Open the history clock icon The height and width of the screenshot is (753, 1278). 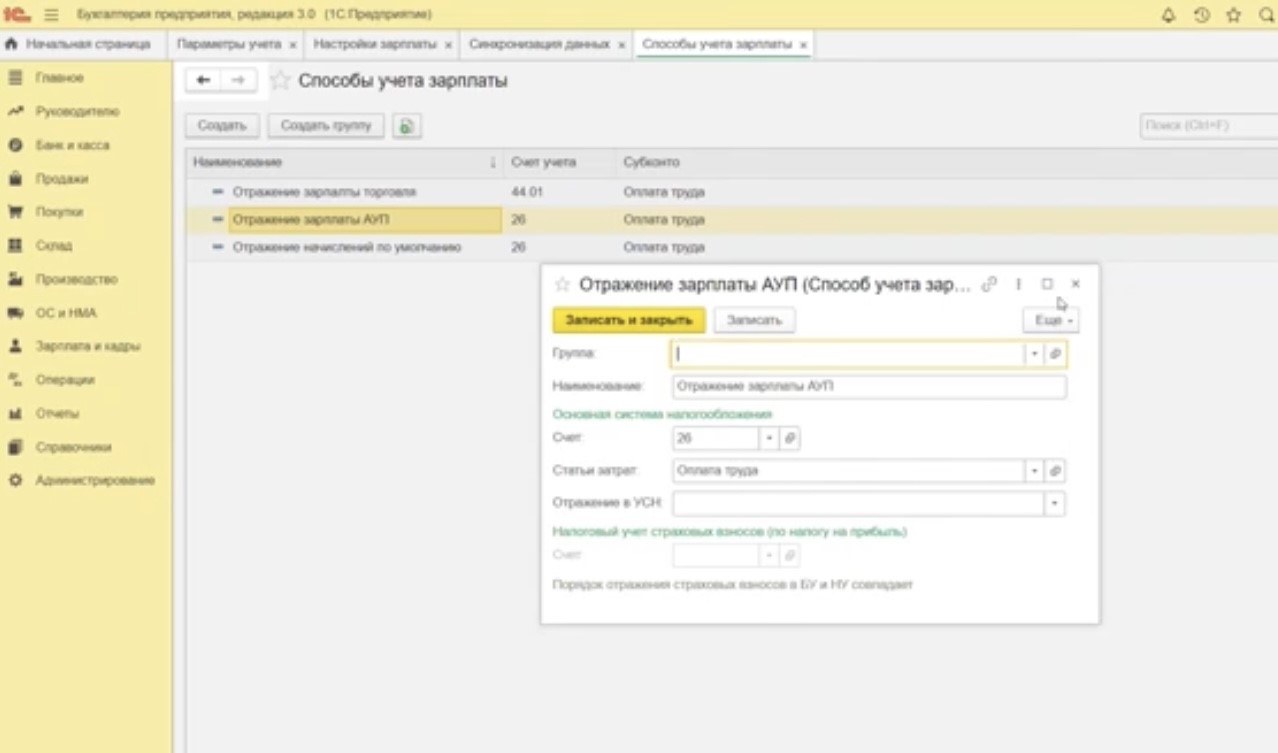click(1201, 15)
